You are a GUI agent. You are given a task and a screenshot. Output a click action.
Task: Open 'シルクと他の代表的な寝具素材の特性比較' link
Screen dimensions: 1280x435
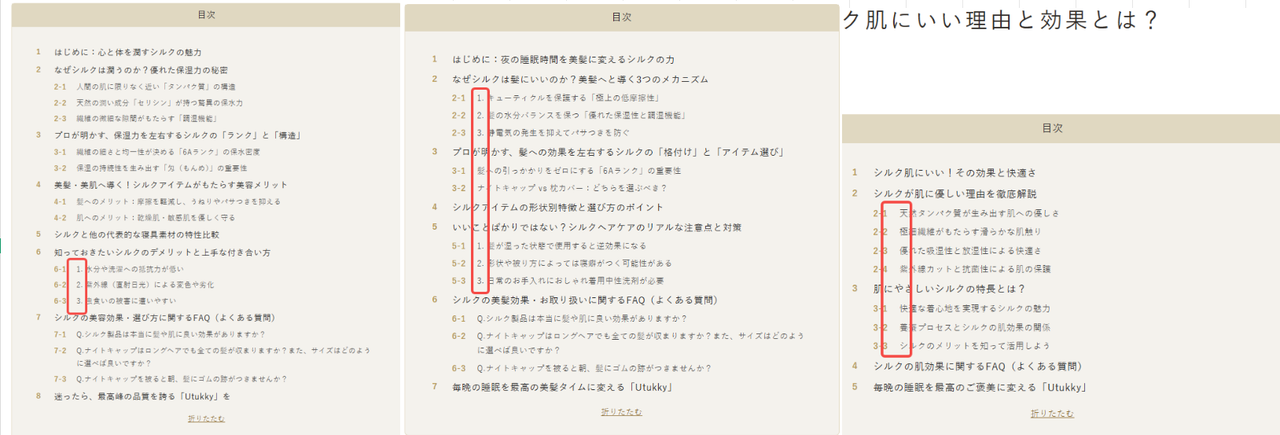click(137, 233)
